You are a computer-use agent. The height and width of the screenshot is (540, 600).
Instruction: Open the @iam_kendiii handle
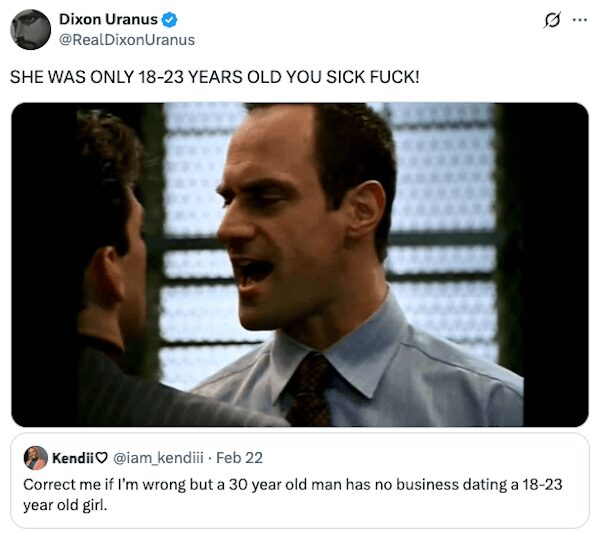click(x=158, y=458)
